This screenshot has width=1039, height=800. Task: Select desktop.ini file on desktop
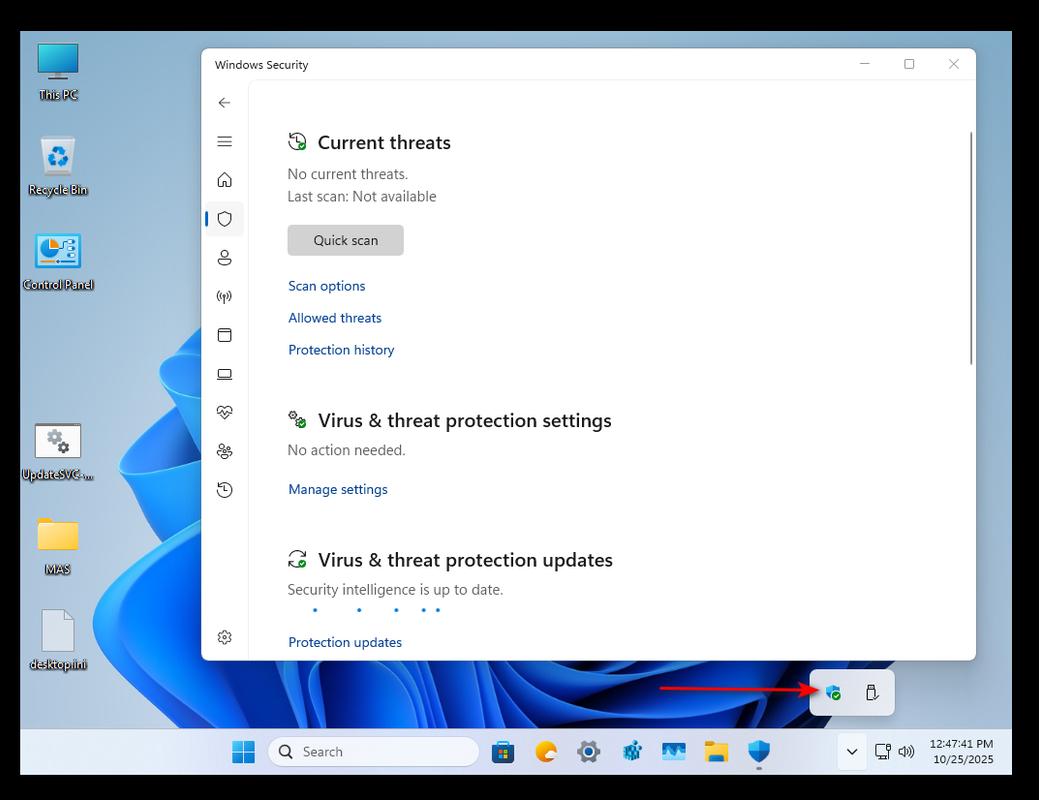point(58,640)
